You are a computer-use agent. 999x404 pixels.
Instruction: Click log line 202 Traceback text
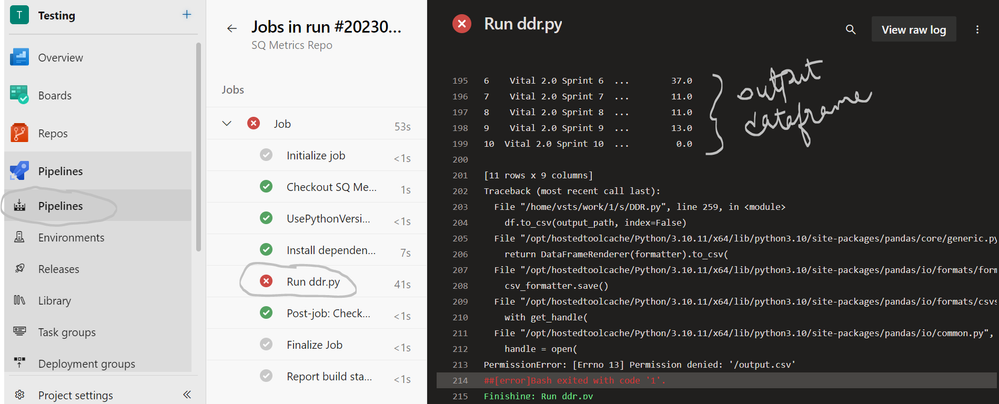coord(573,191)
